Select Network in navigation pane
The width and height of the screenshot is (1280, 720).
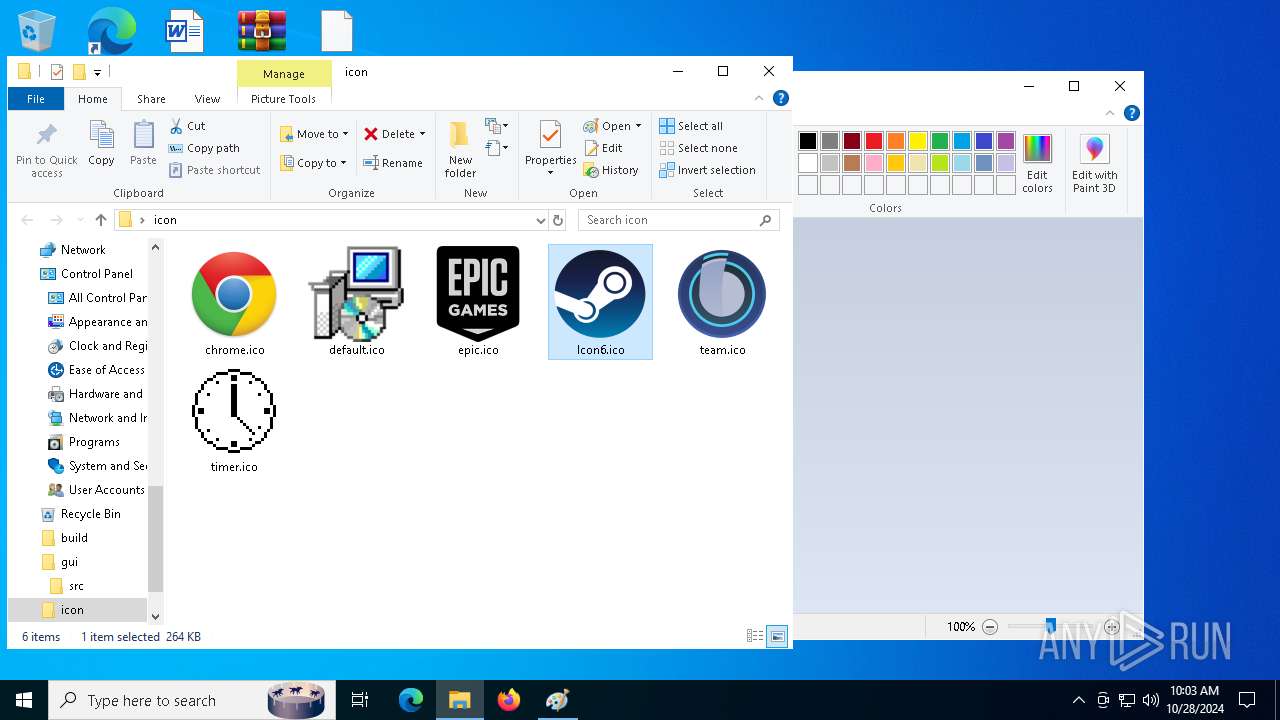(x=83, y=250)
